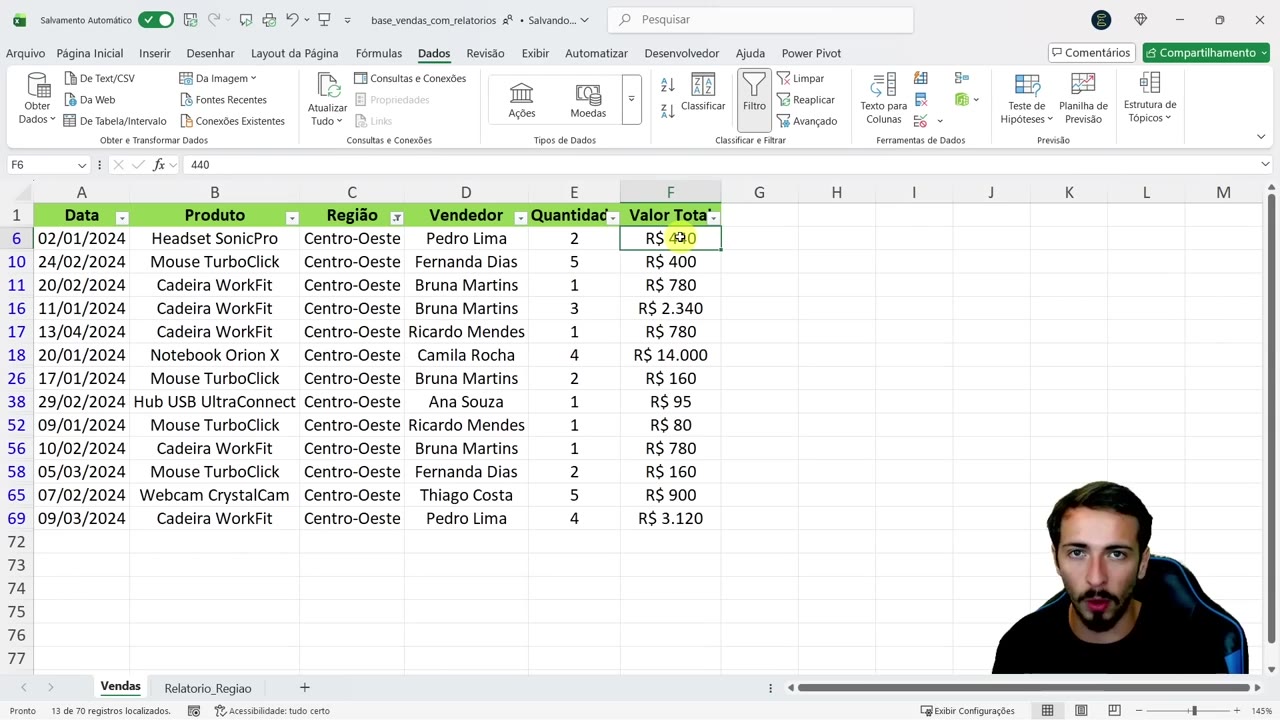Open the Atualizar Tudo dropdown
The height and width of the screenshot is (720, 1280).
click(327, 99)
